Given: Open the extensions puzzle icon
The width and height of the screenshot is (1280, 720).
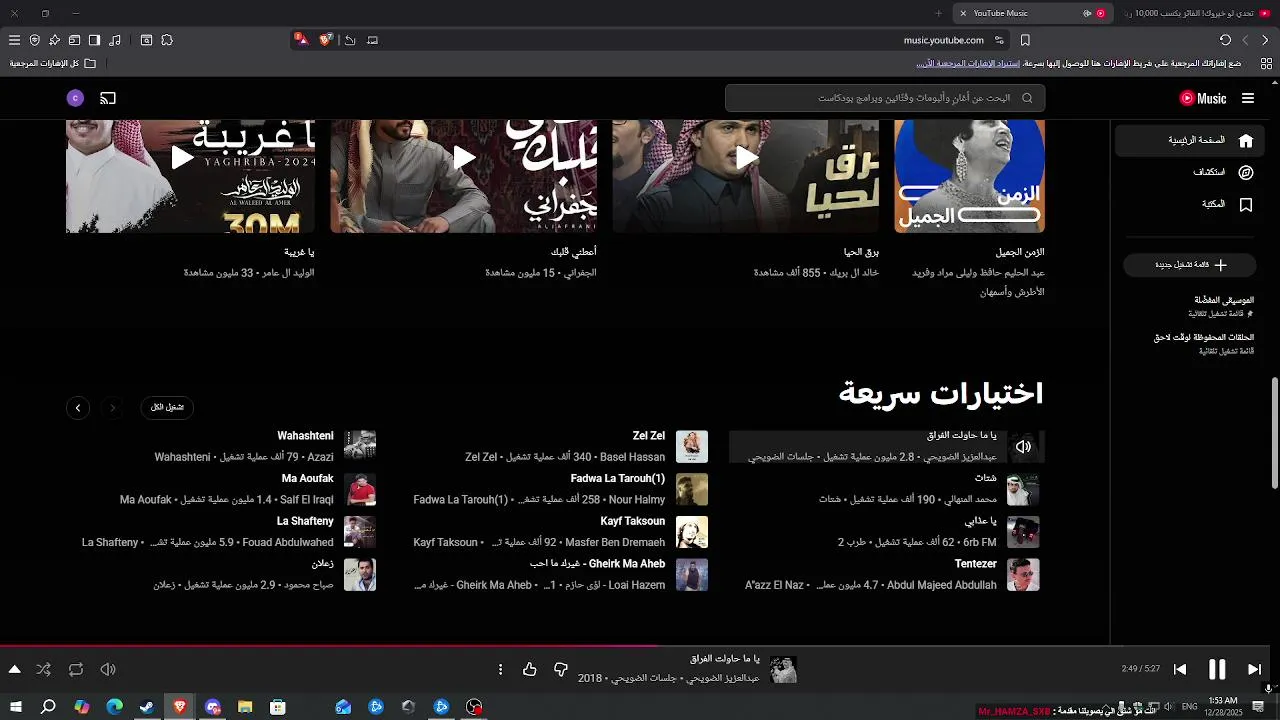Looking at the screenshot, I should [x=167, y=40].
